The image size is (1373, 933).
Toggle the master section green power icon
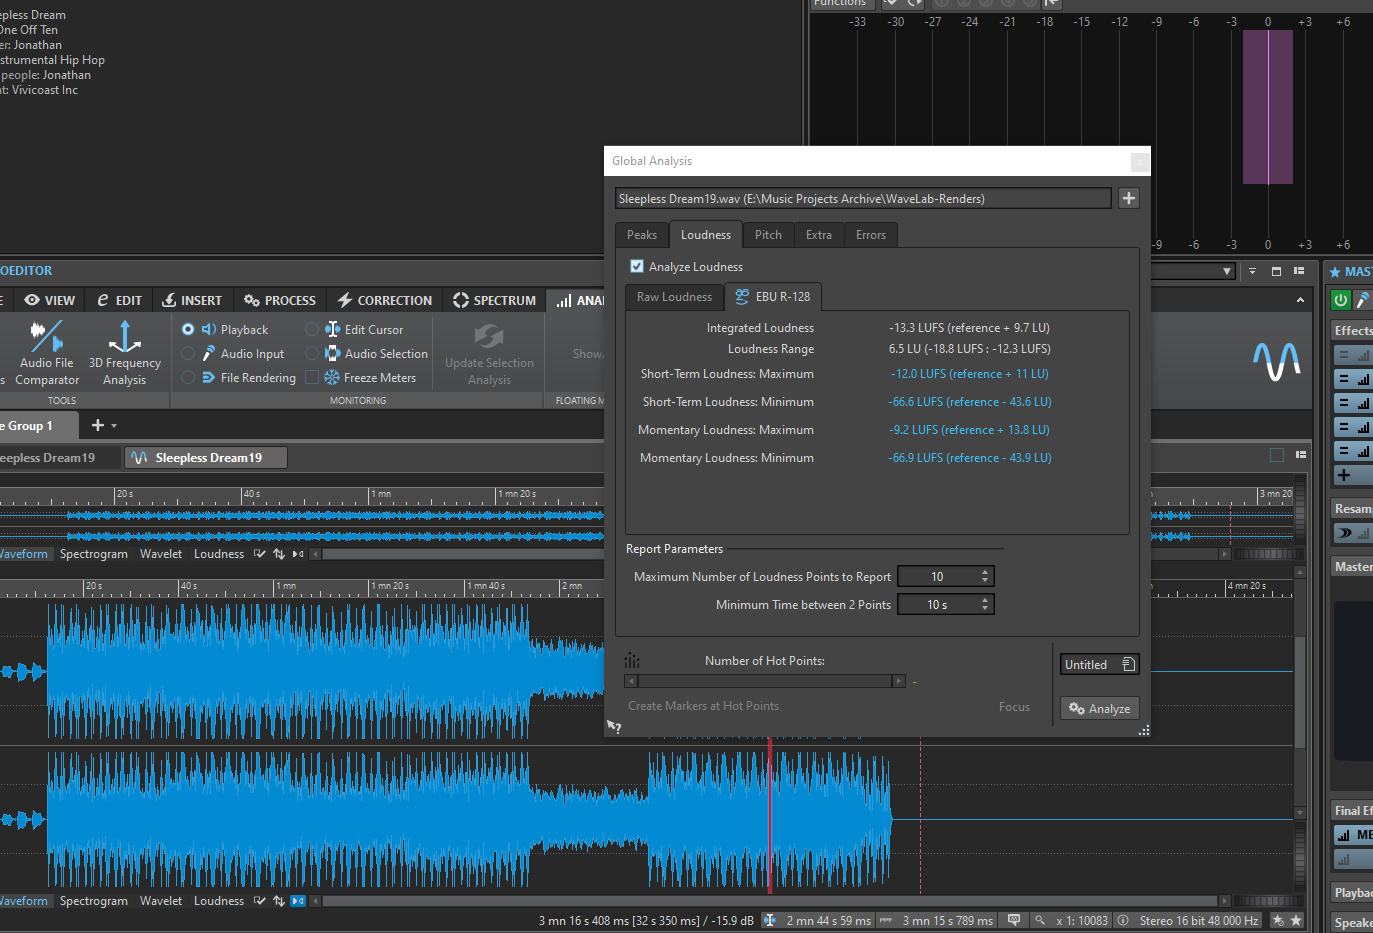(1341, 299)
